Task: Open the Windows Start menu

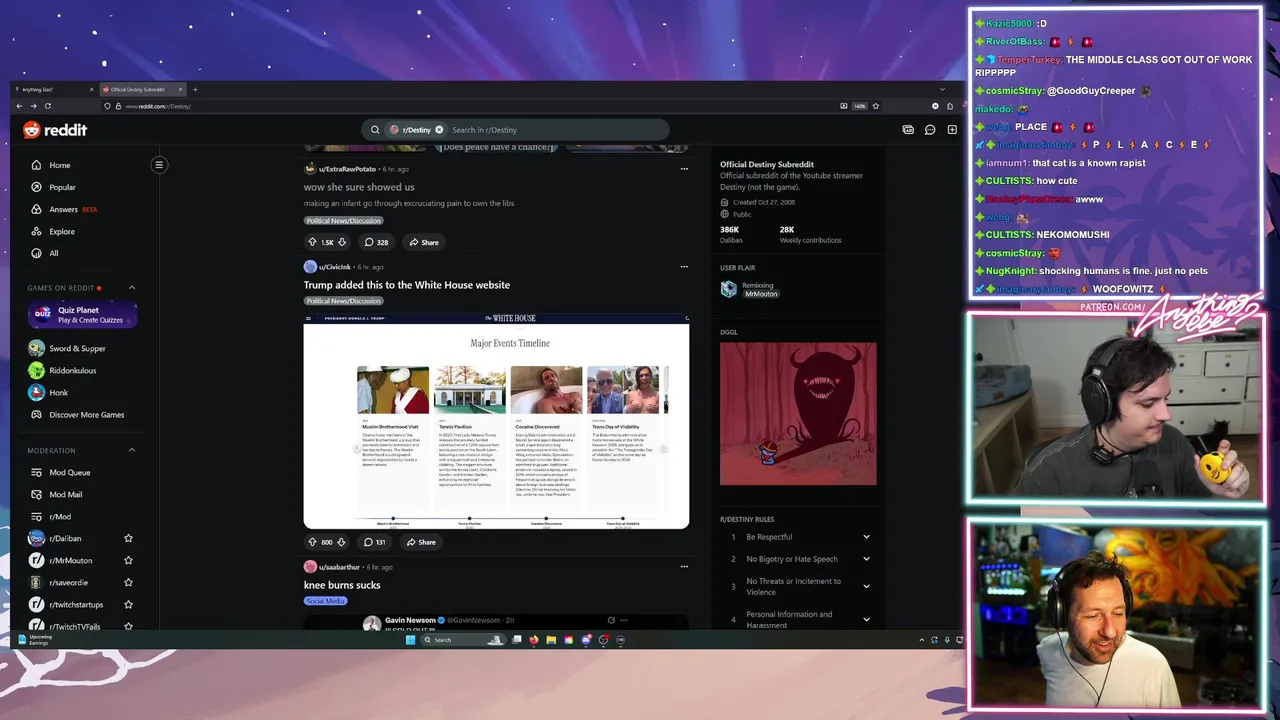Action: pos(410,640)
